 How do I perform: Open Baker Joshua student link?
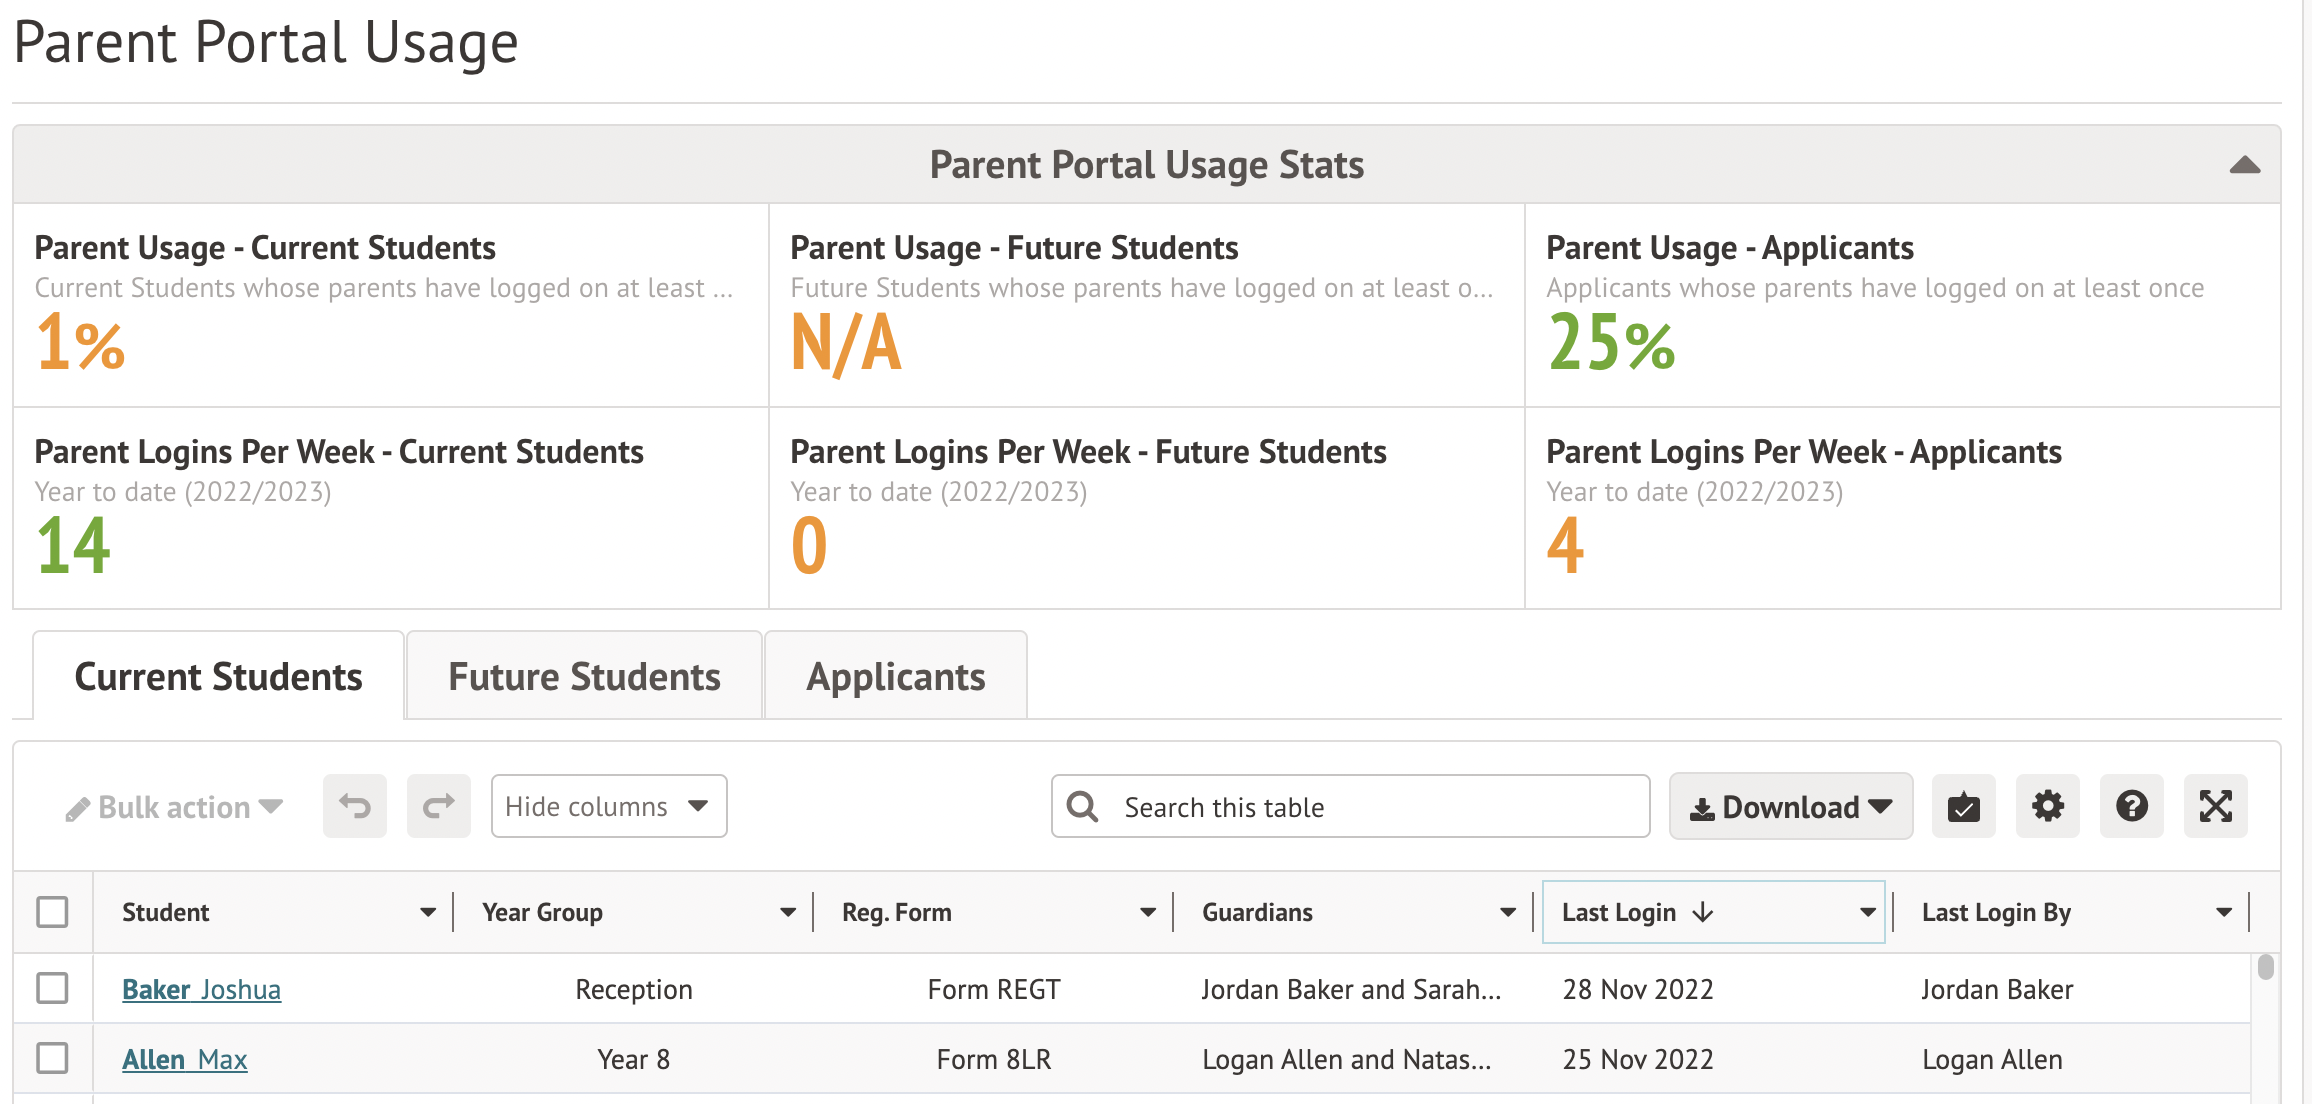201,989
